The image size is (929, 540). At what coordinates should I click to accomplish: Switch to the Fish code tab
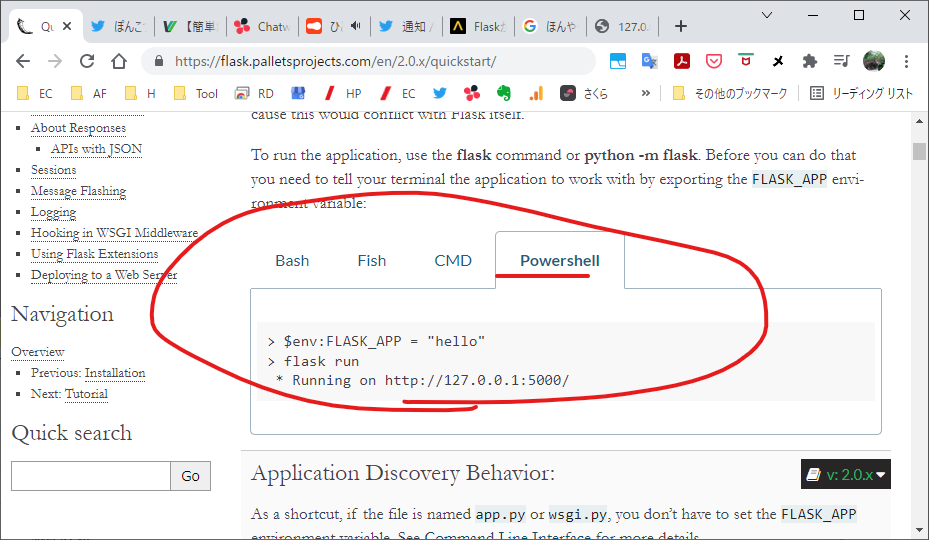tap(372, 260)
